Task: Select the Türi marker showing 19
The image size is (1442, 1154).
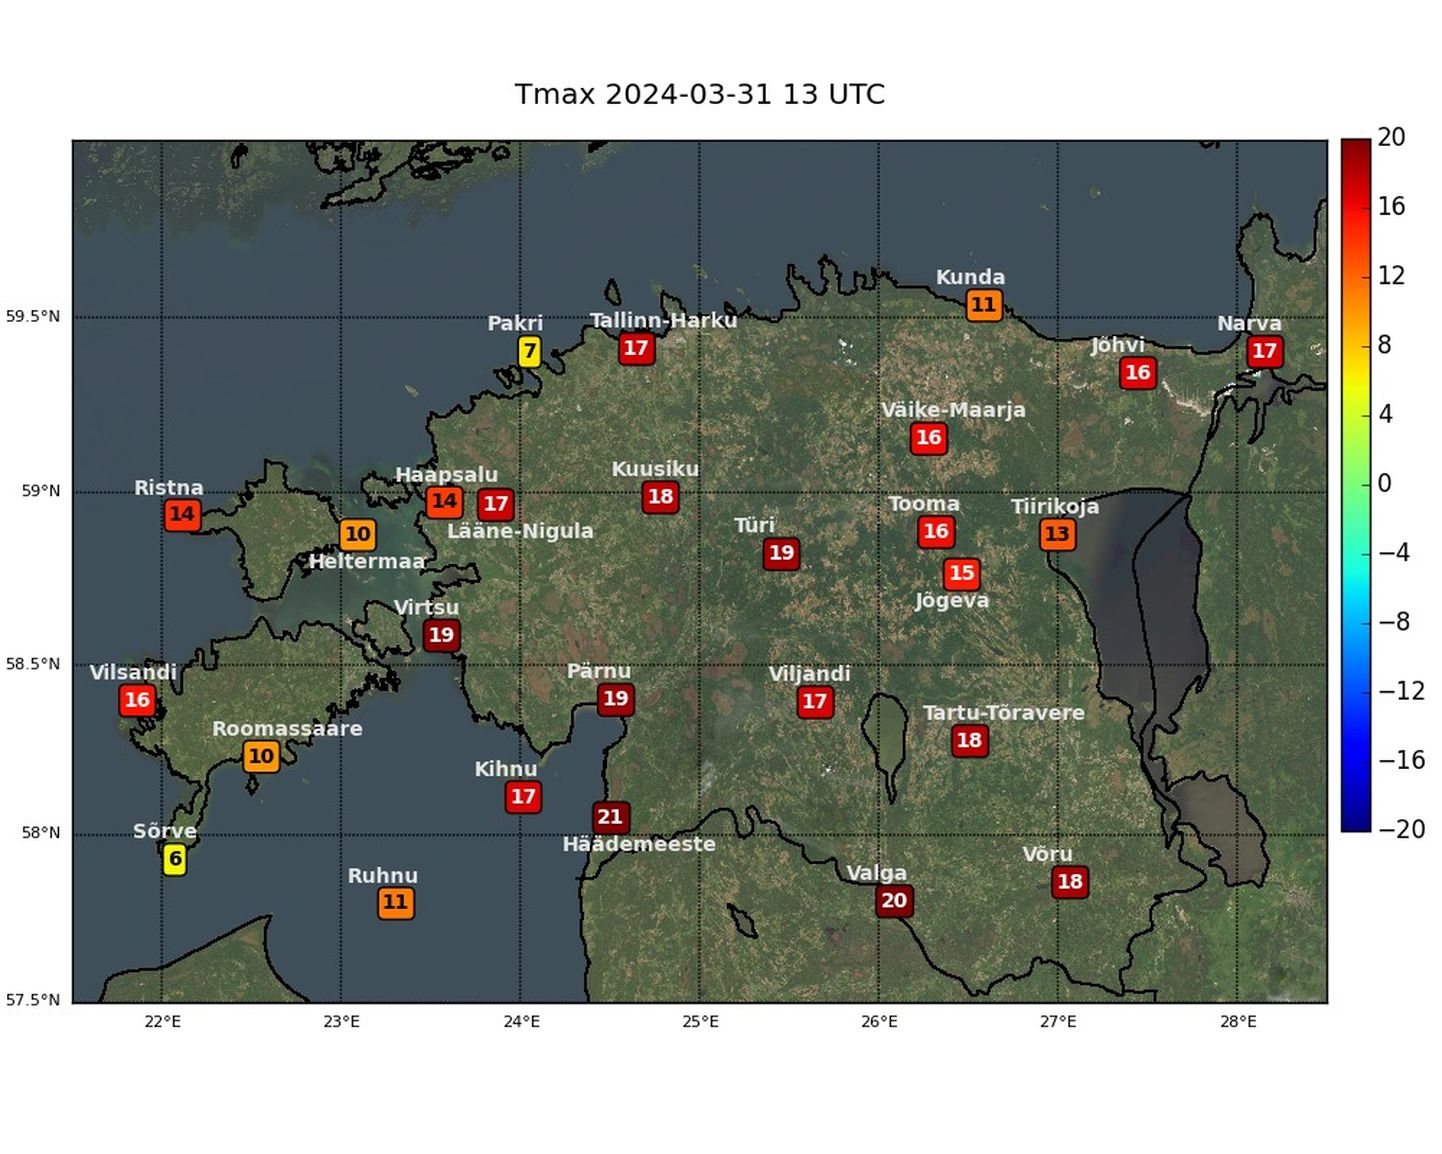Action: coord(781,553)
